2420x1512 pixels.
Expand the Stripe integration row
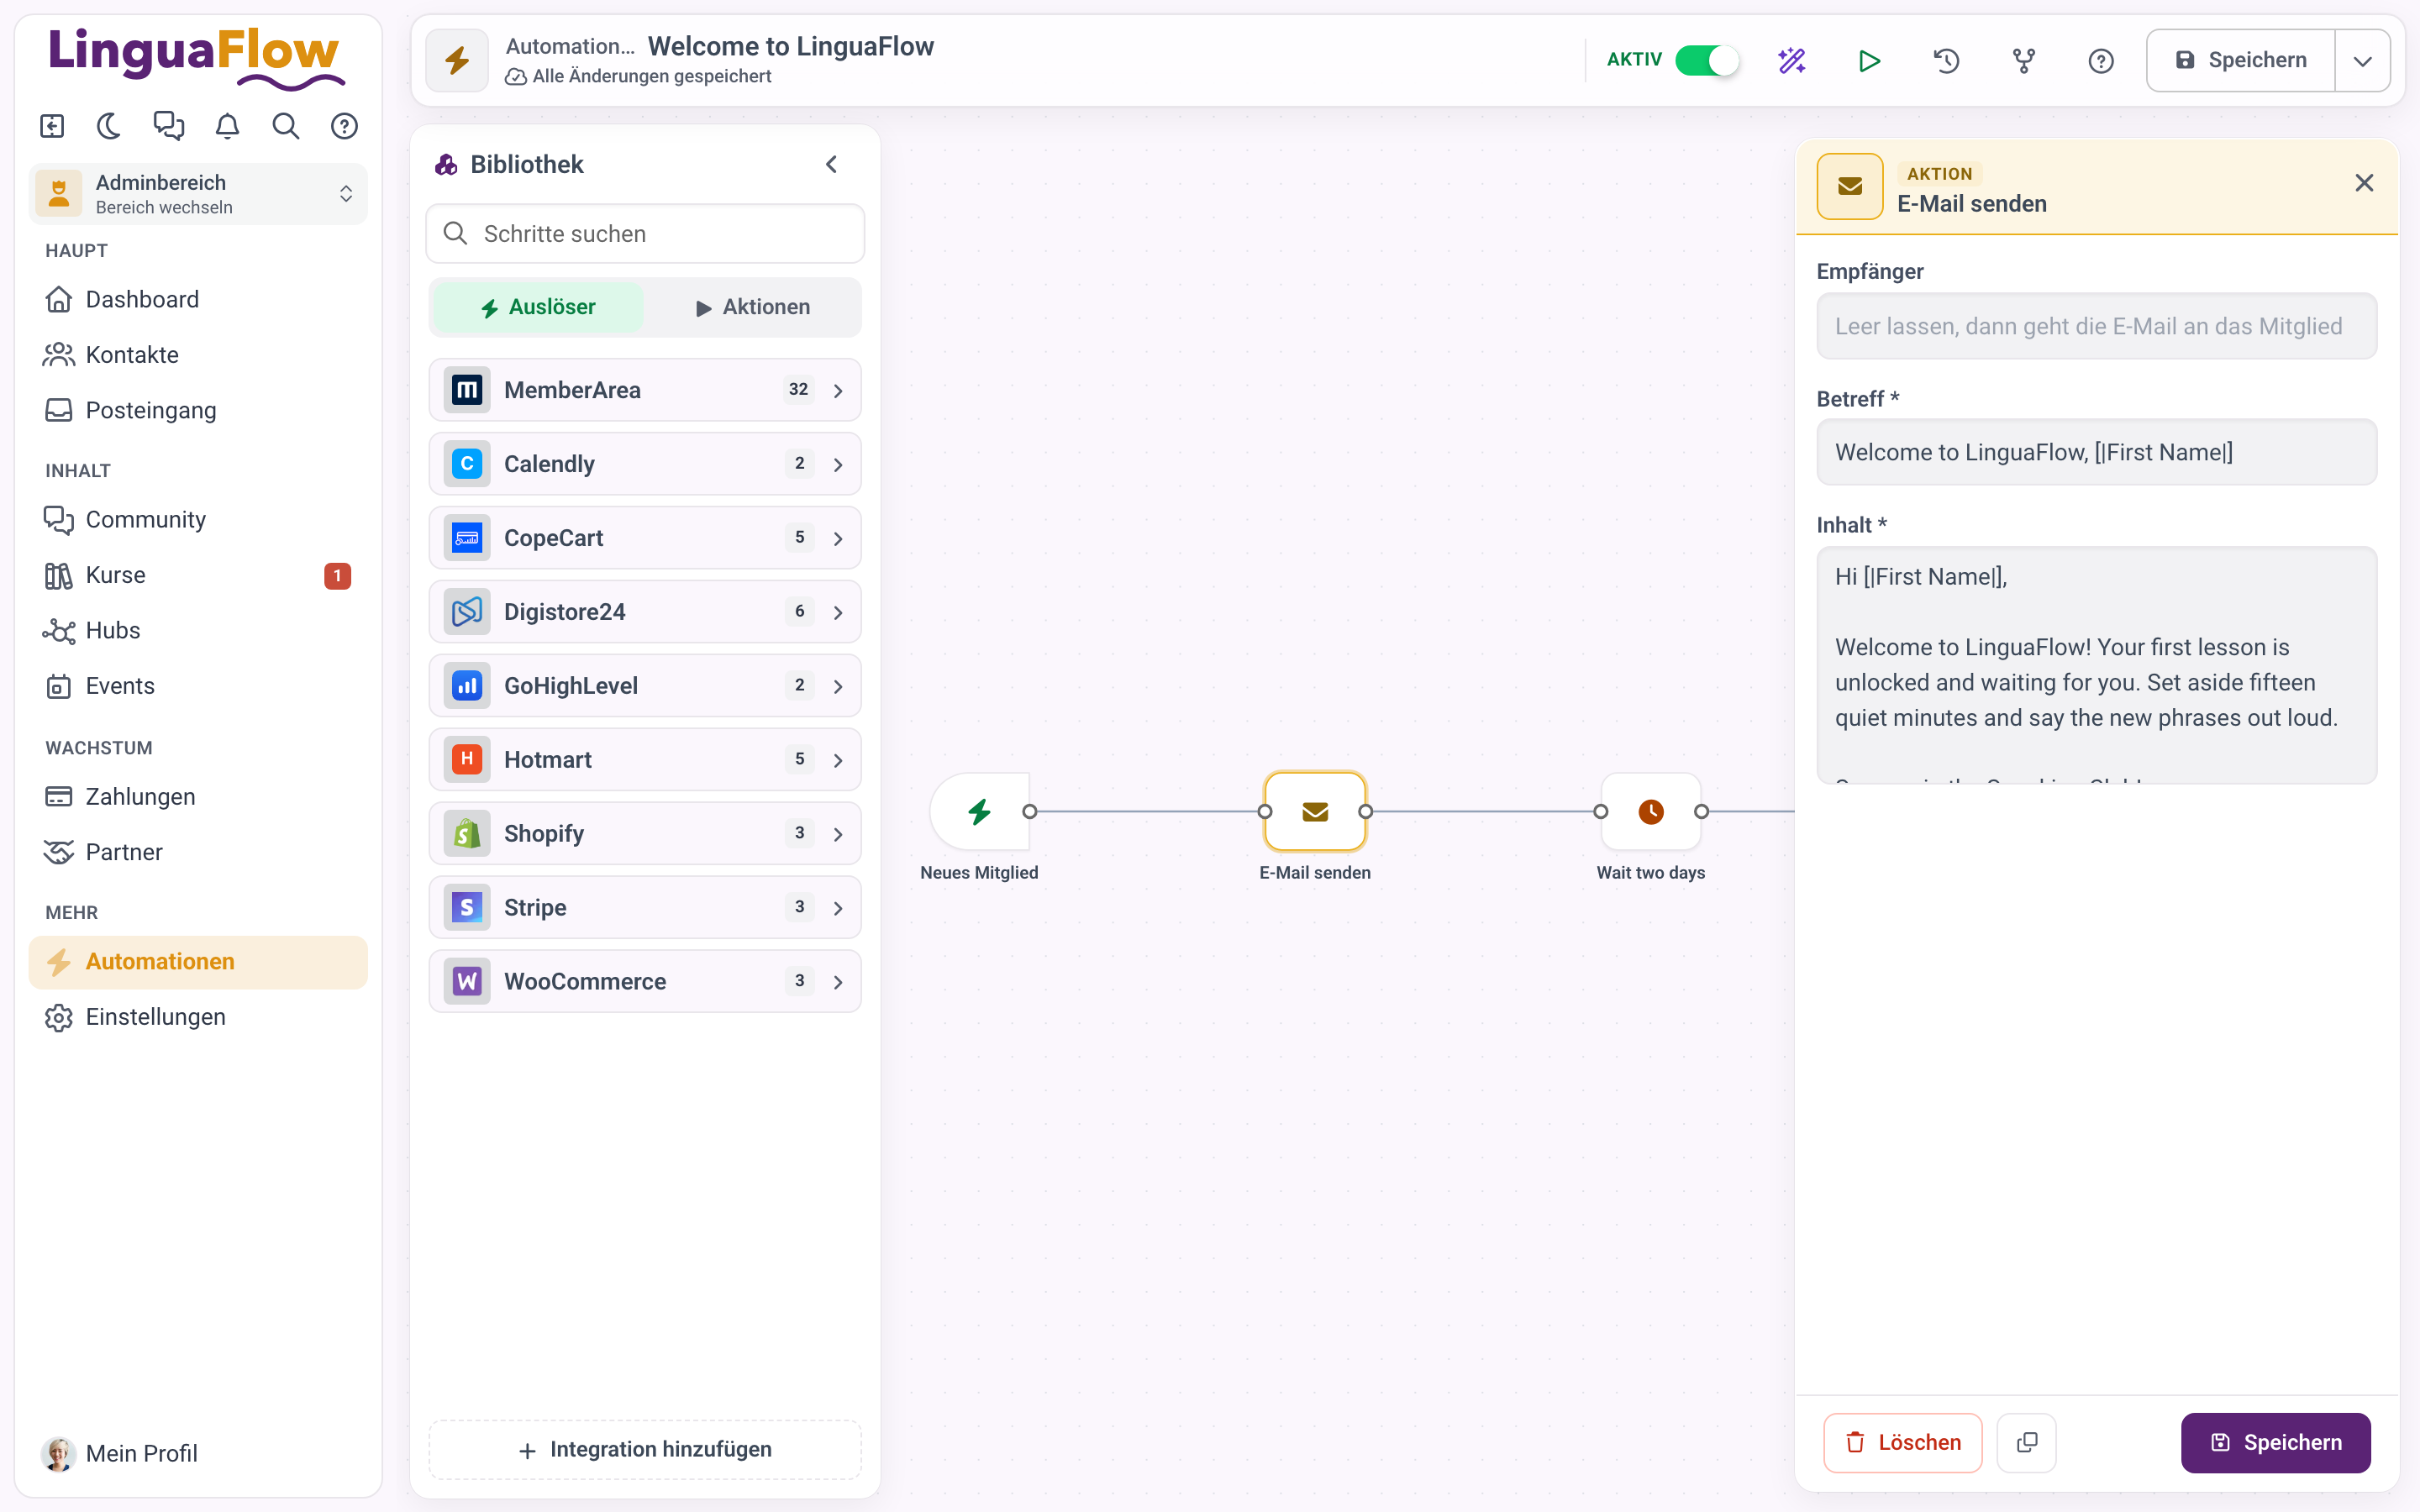coord(645,907)
